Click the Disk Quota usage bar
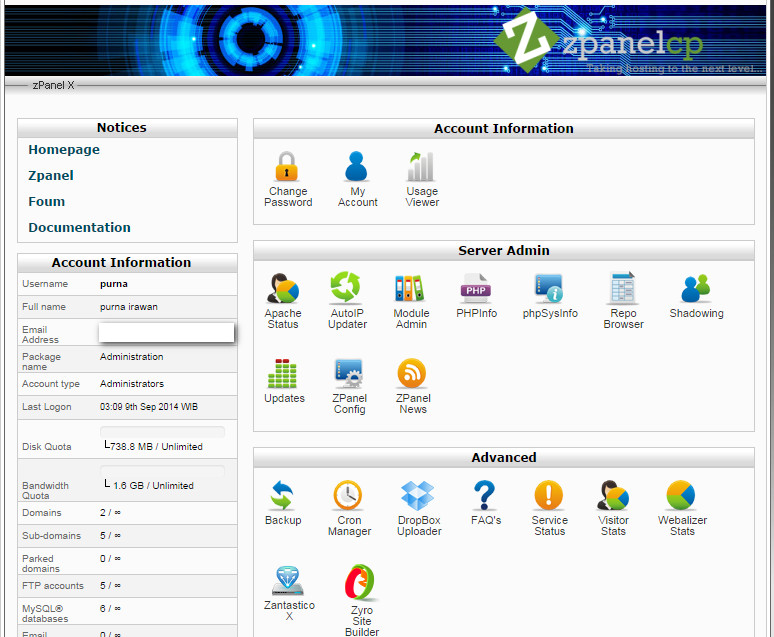The width and height of the screenshot is (774, 637). click(x=162, y=432)
